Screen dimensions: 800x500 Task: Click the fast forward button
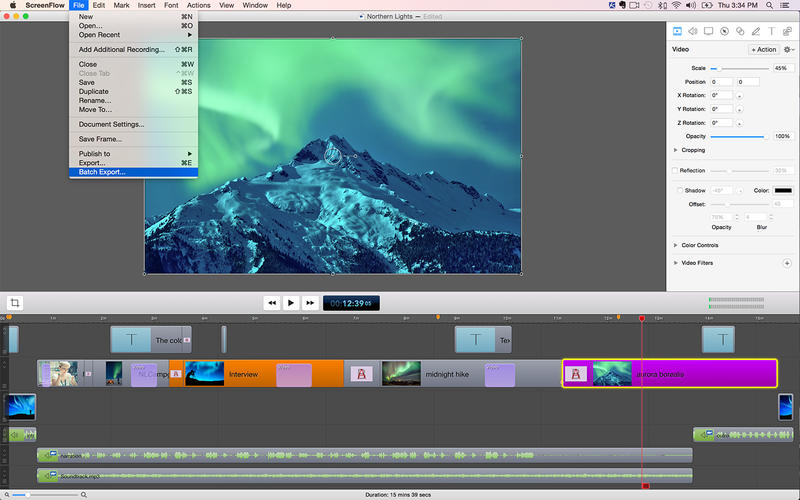coord(311,303)
